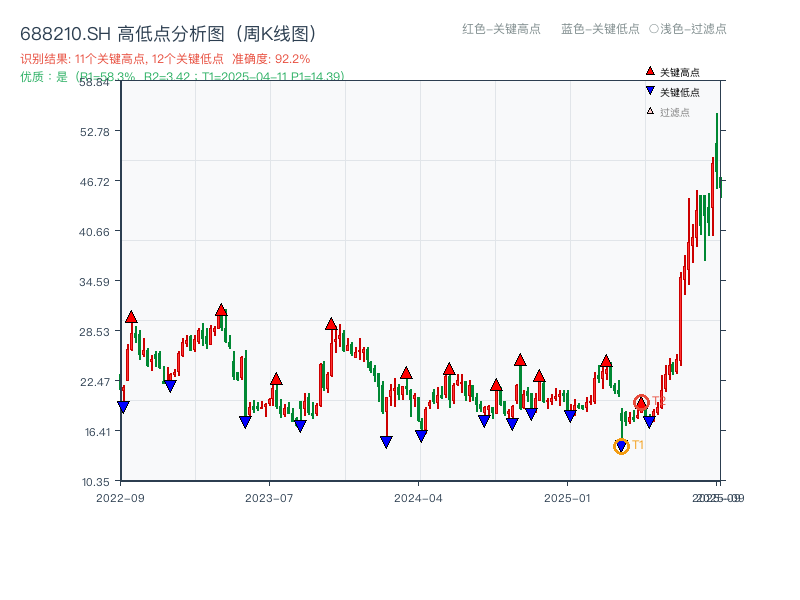Click the blue low marker just above the 2024-04 tick

421,436
